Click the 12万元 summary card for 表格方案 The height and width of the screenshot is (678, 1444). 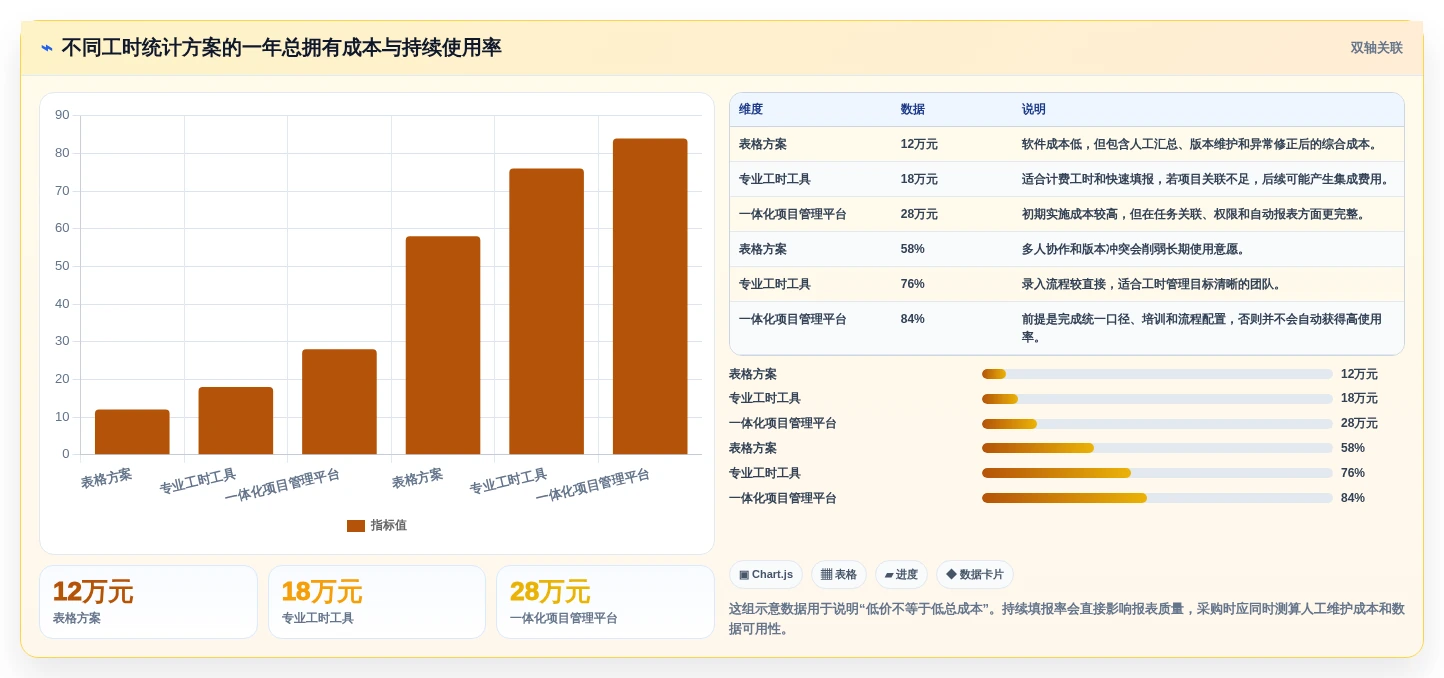148,602
